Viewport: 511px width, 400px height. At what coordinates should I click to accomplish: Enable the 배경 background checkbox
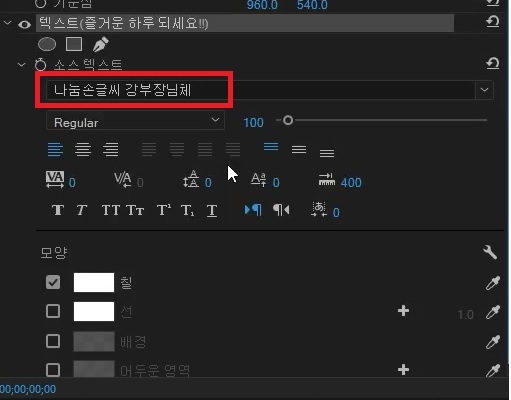[53, 341]
